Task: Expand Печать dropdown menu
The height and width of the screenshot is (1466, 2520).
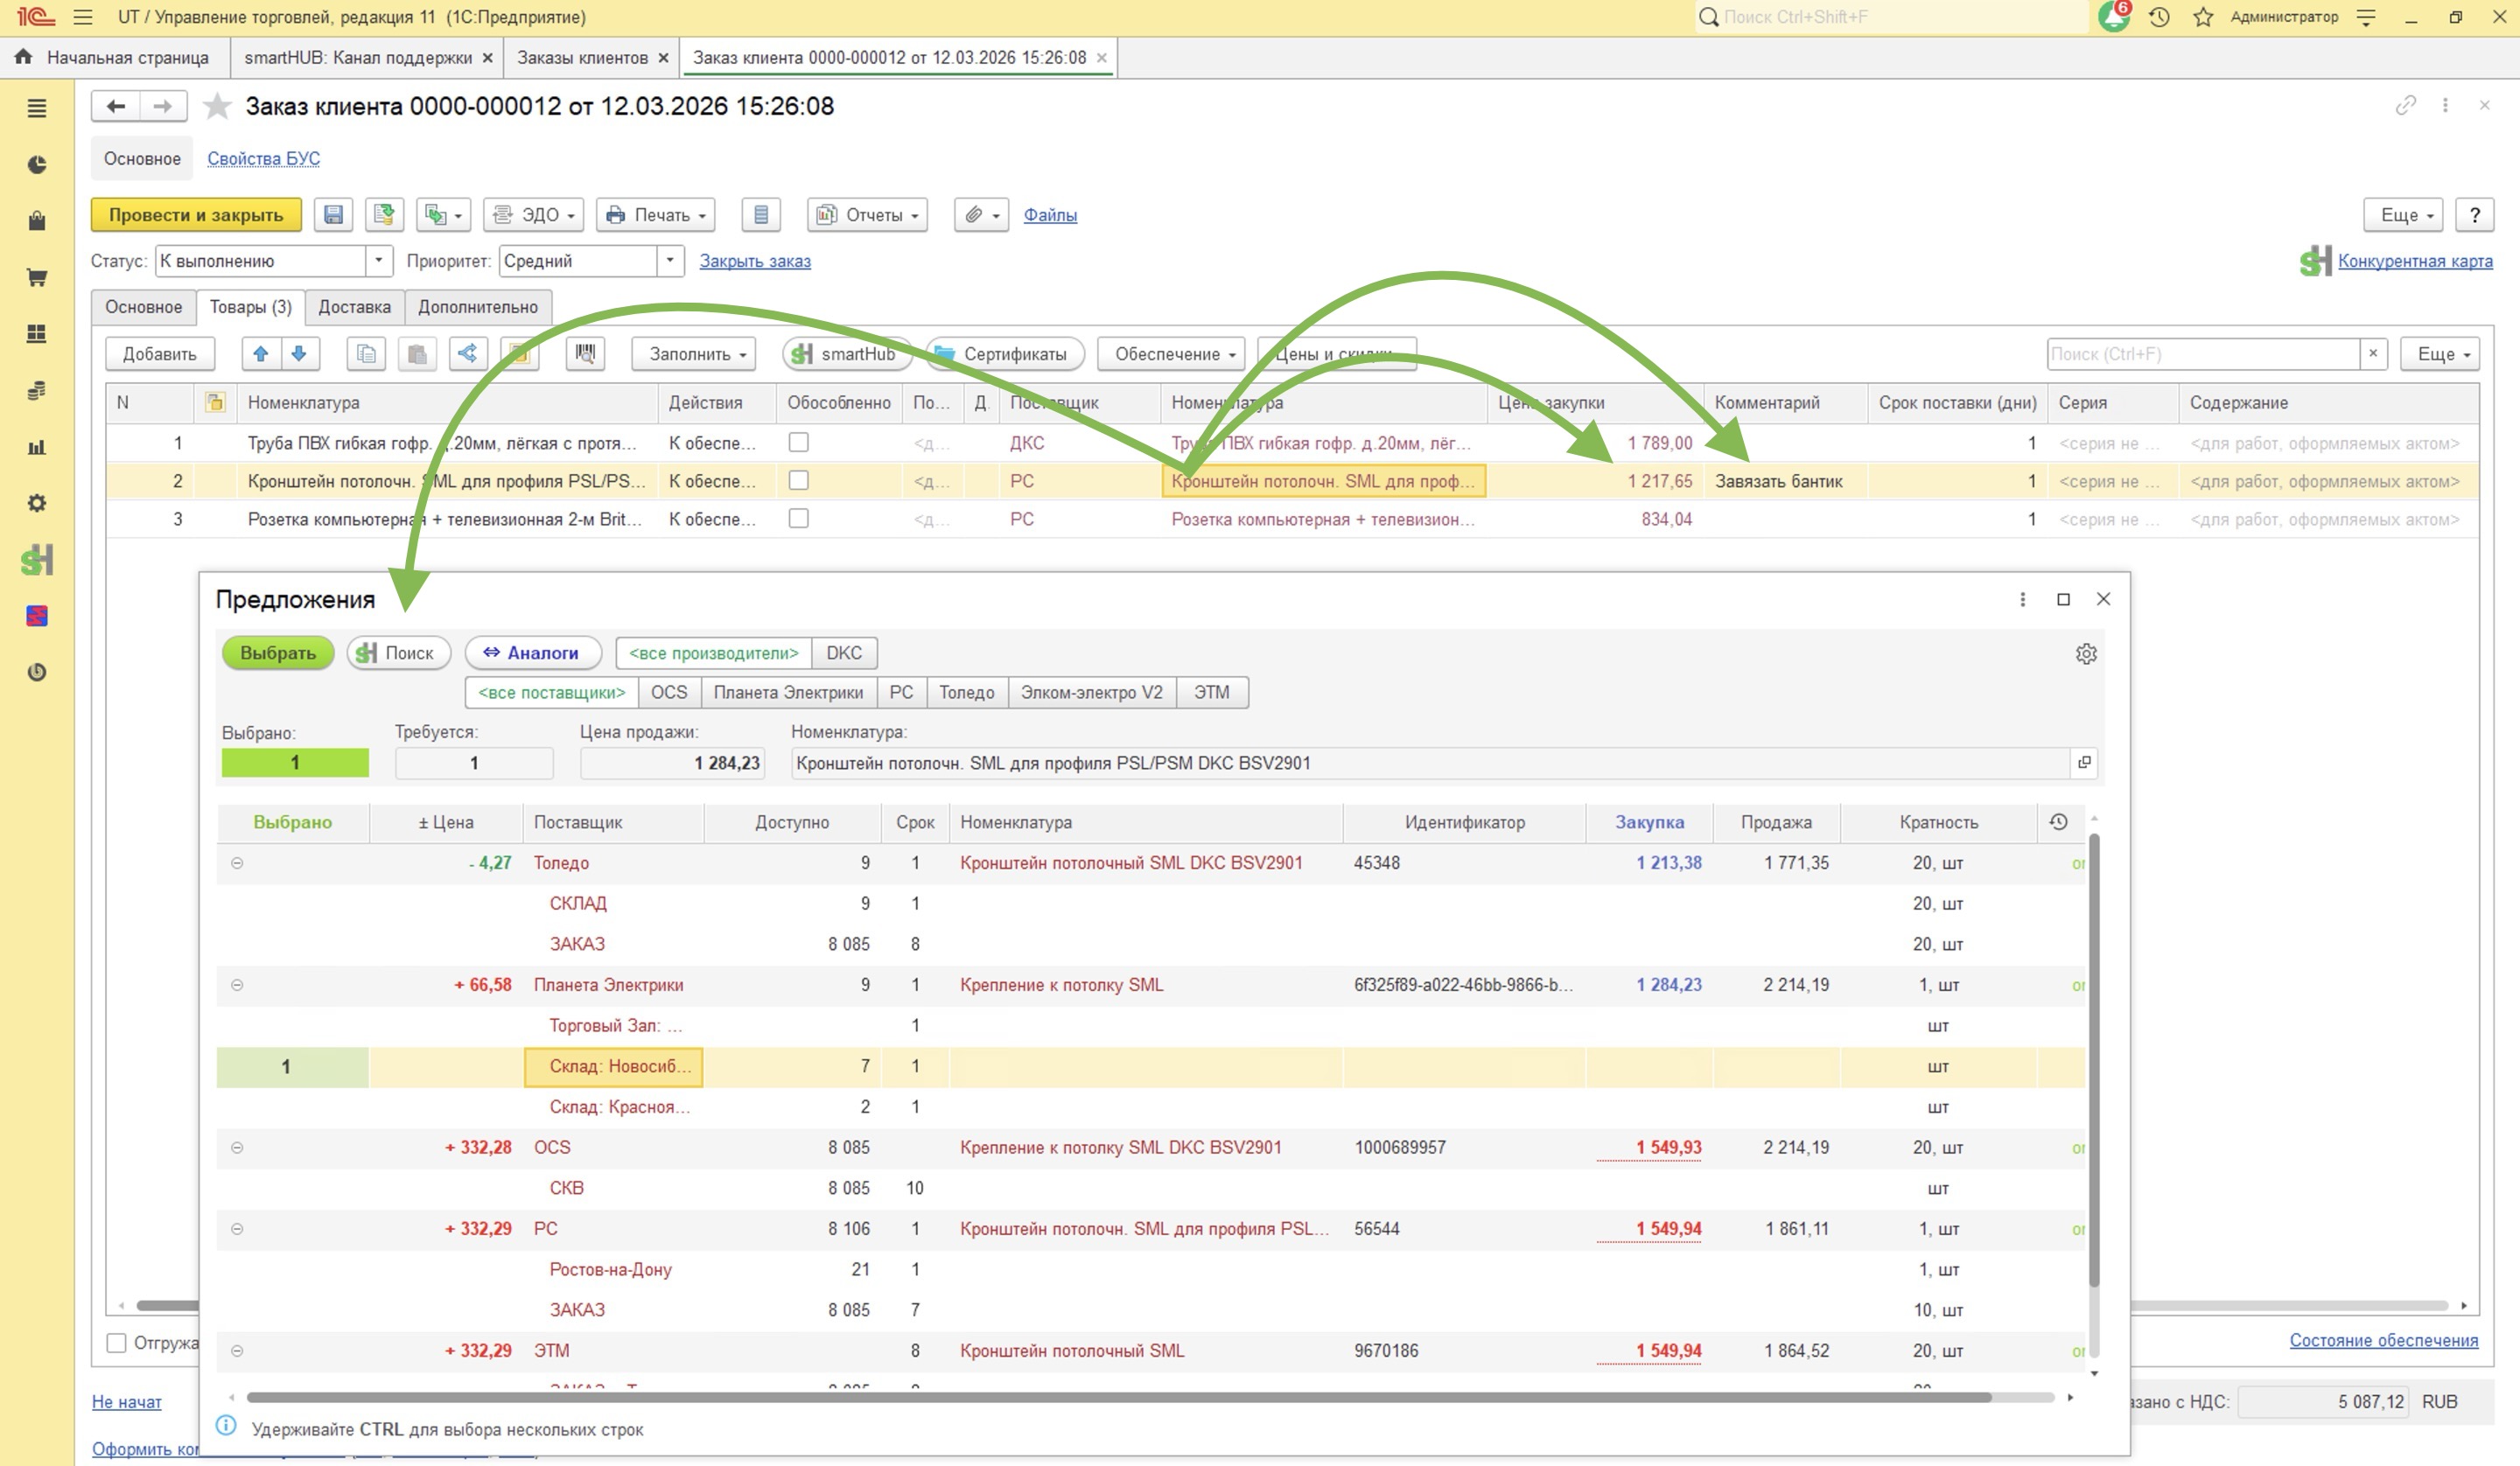Action: 656,215
